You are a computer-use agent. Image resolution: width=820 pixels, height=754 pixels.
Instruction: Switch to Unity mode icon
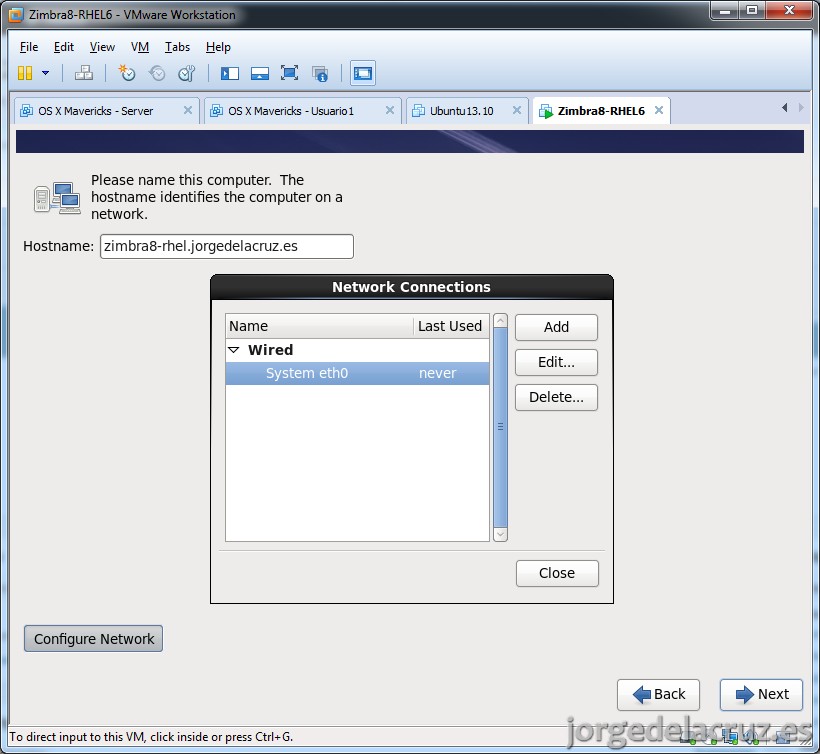(x=320, y=74)
